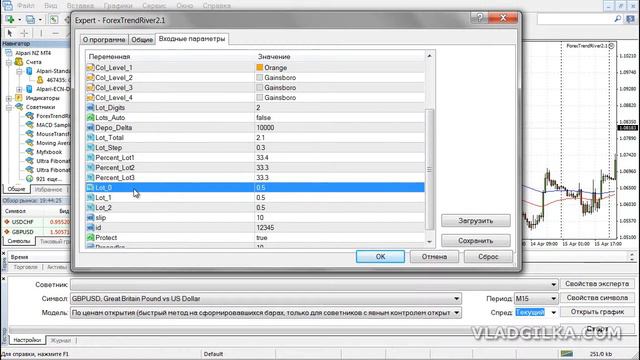Viewport: 640px width, 360px height.
Task: Click the Lot_Total value 2.1
Action: click(260, 138)
